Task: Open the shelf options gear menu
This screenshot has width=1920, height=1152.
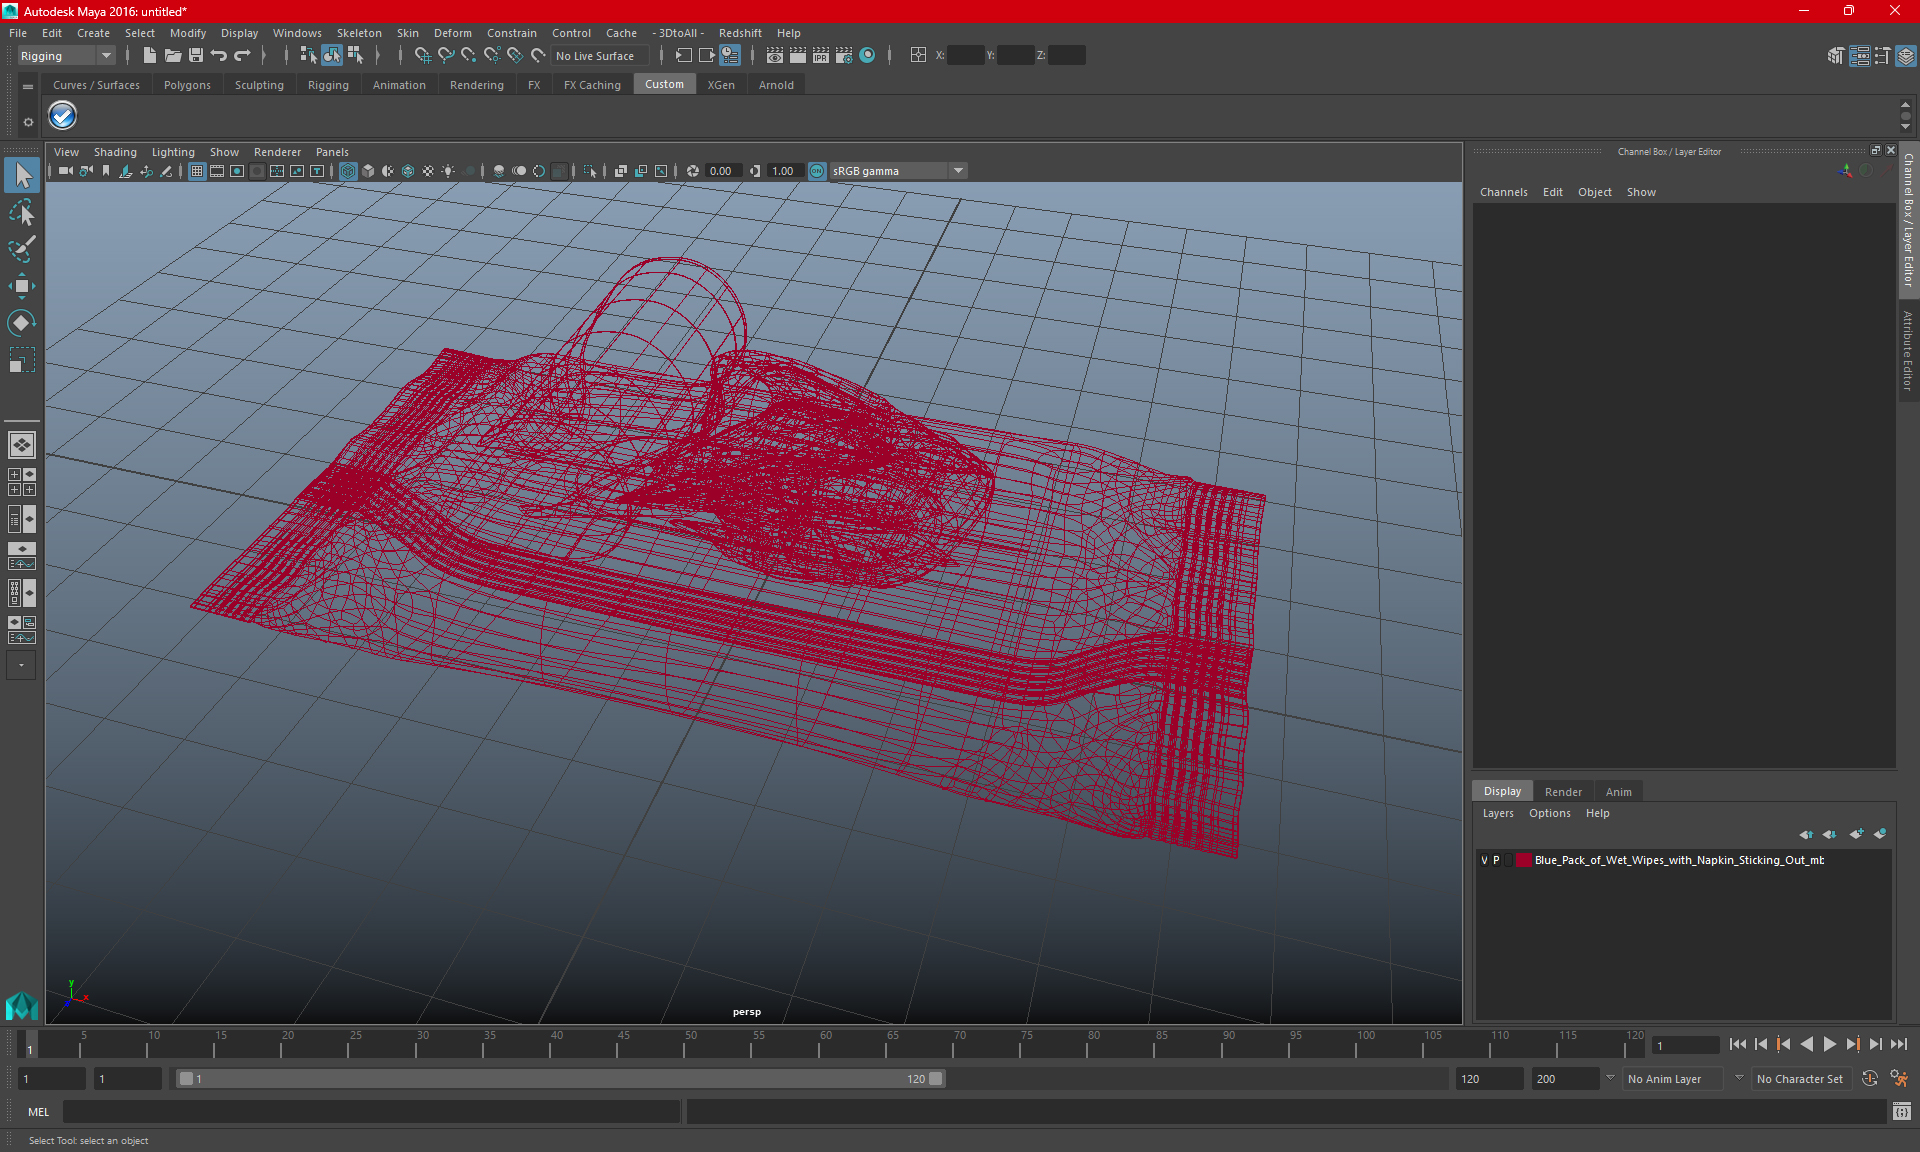Action: point(28,122)
